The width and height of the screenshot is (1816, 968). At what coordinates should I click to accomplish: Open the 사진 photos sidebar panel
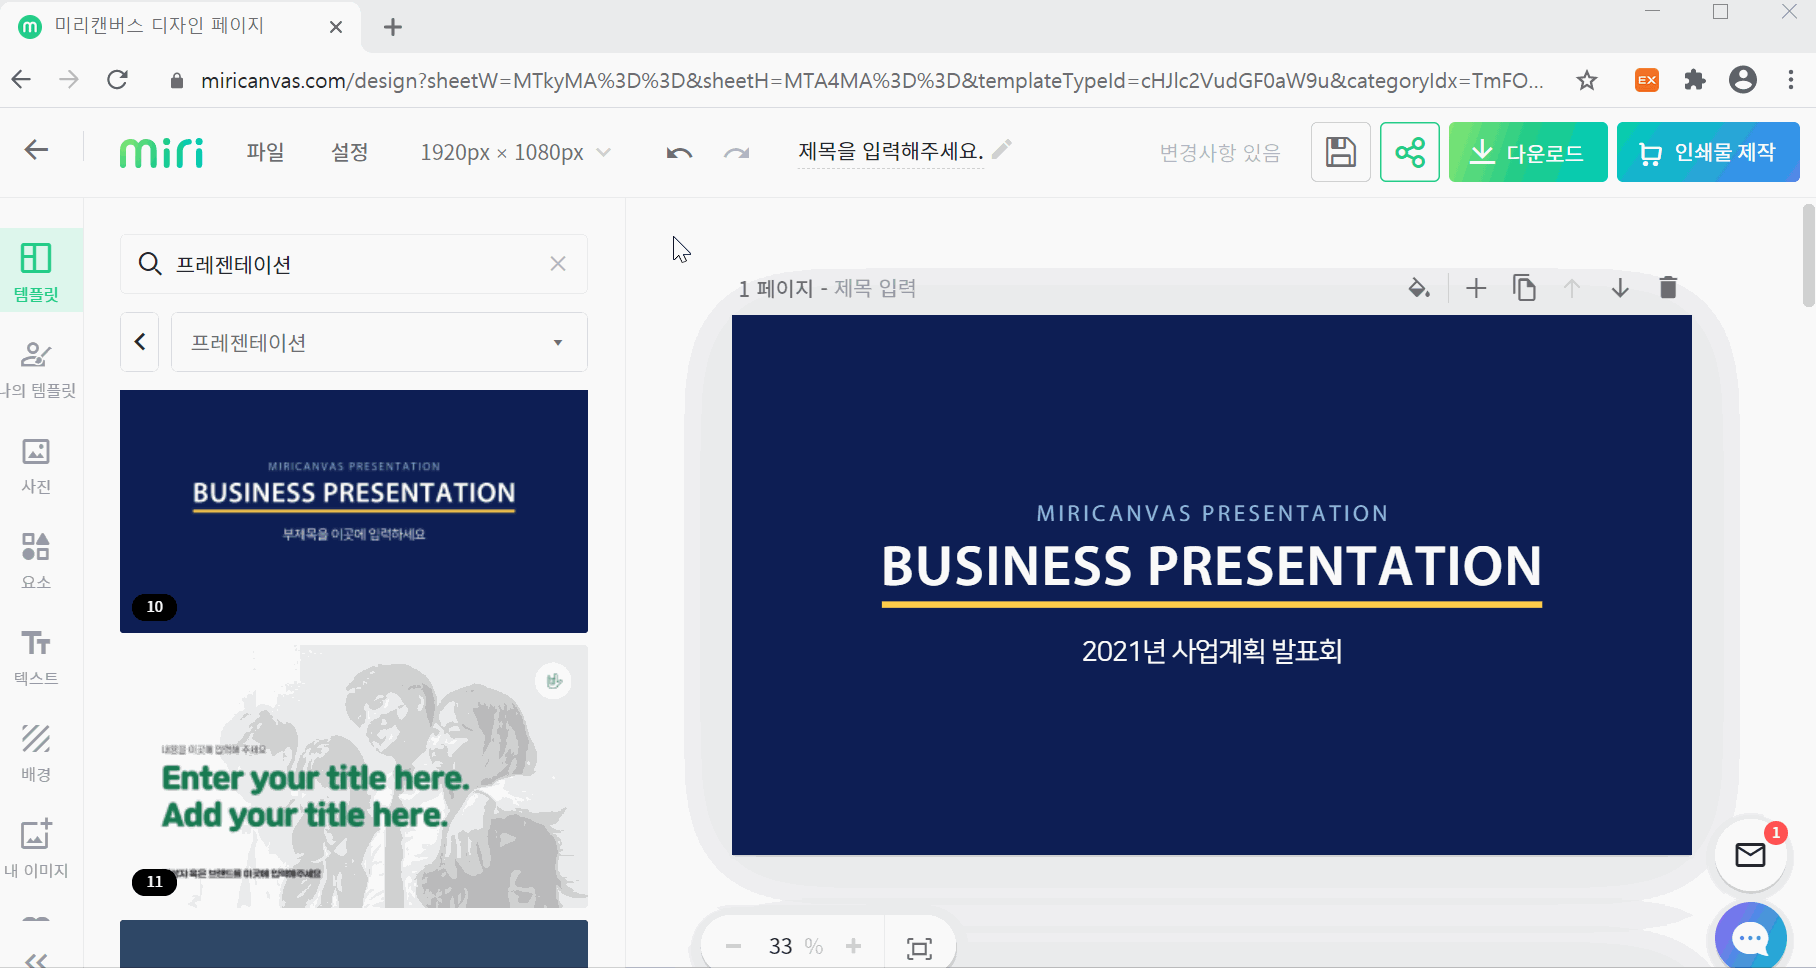coord(36,464)
